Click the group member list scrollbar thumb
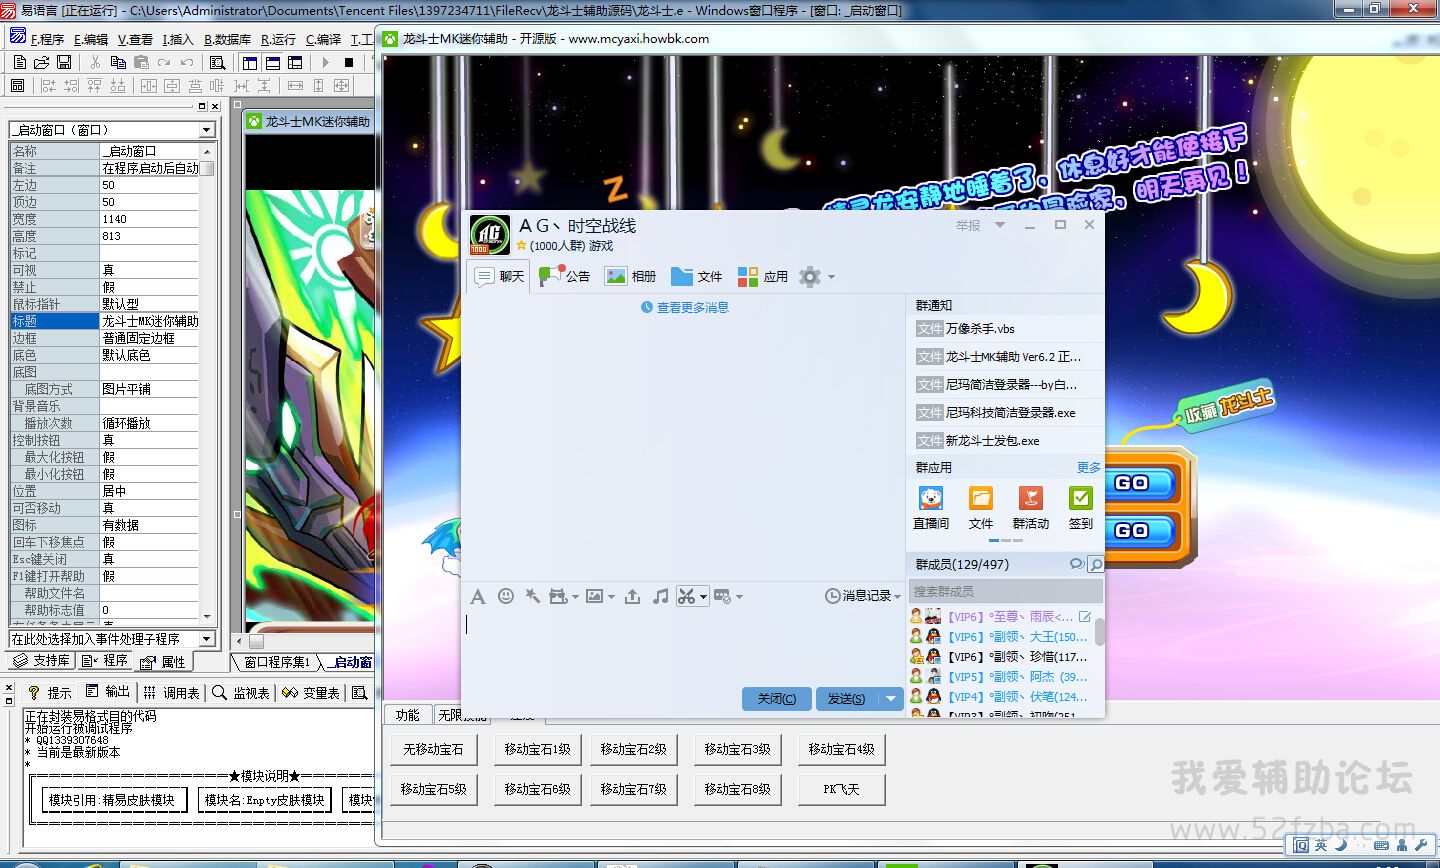Viewport: 1440px width, 868px height. coord(1100,632)
